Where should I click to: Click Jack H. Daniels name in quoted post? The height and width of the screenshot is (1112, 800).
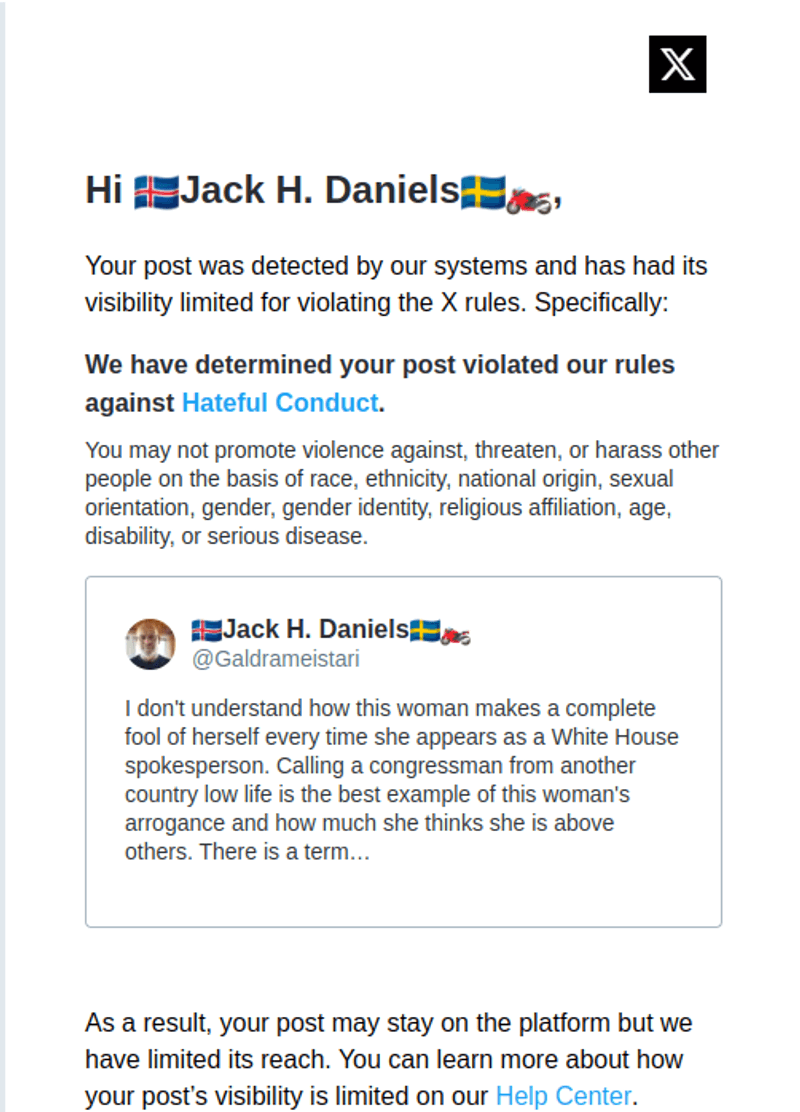(316, 629)
